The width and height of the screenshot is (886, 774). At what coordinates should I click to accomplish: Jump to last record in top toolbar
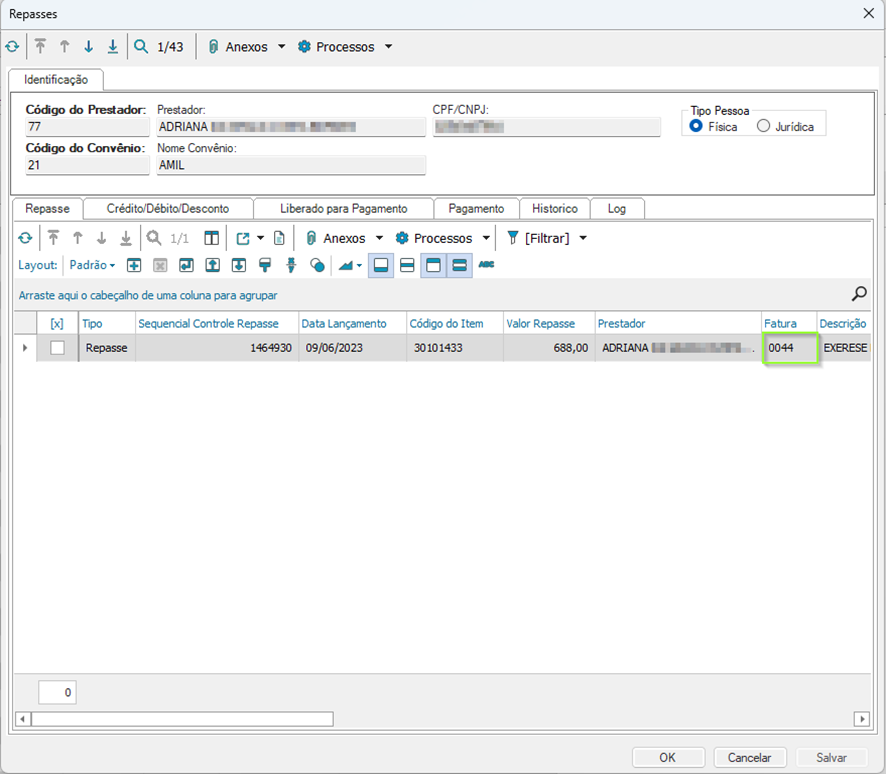tap(113, 46)
